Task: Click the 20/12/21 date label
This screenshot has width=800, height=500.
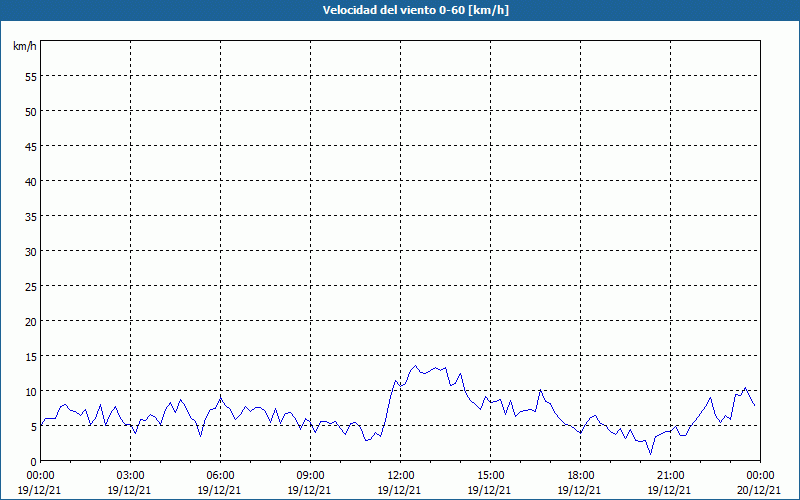Action: tap(761, 490)
